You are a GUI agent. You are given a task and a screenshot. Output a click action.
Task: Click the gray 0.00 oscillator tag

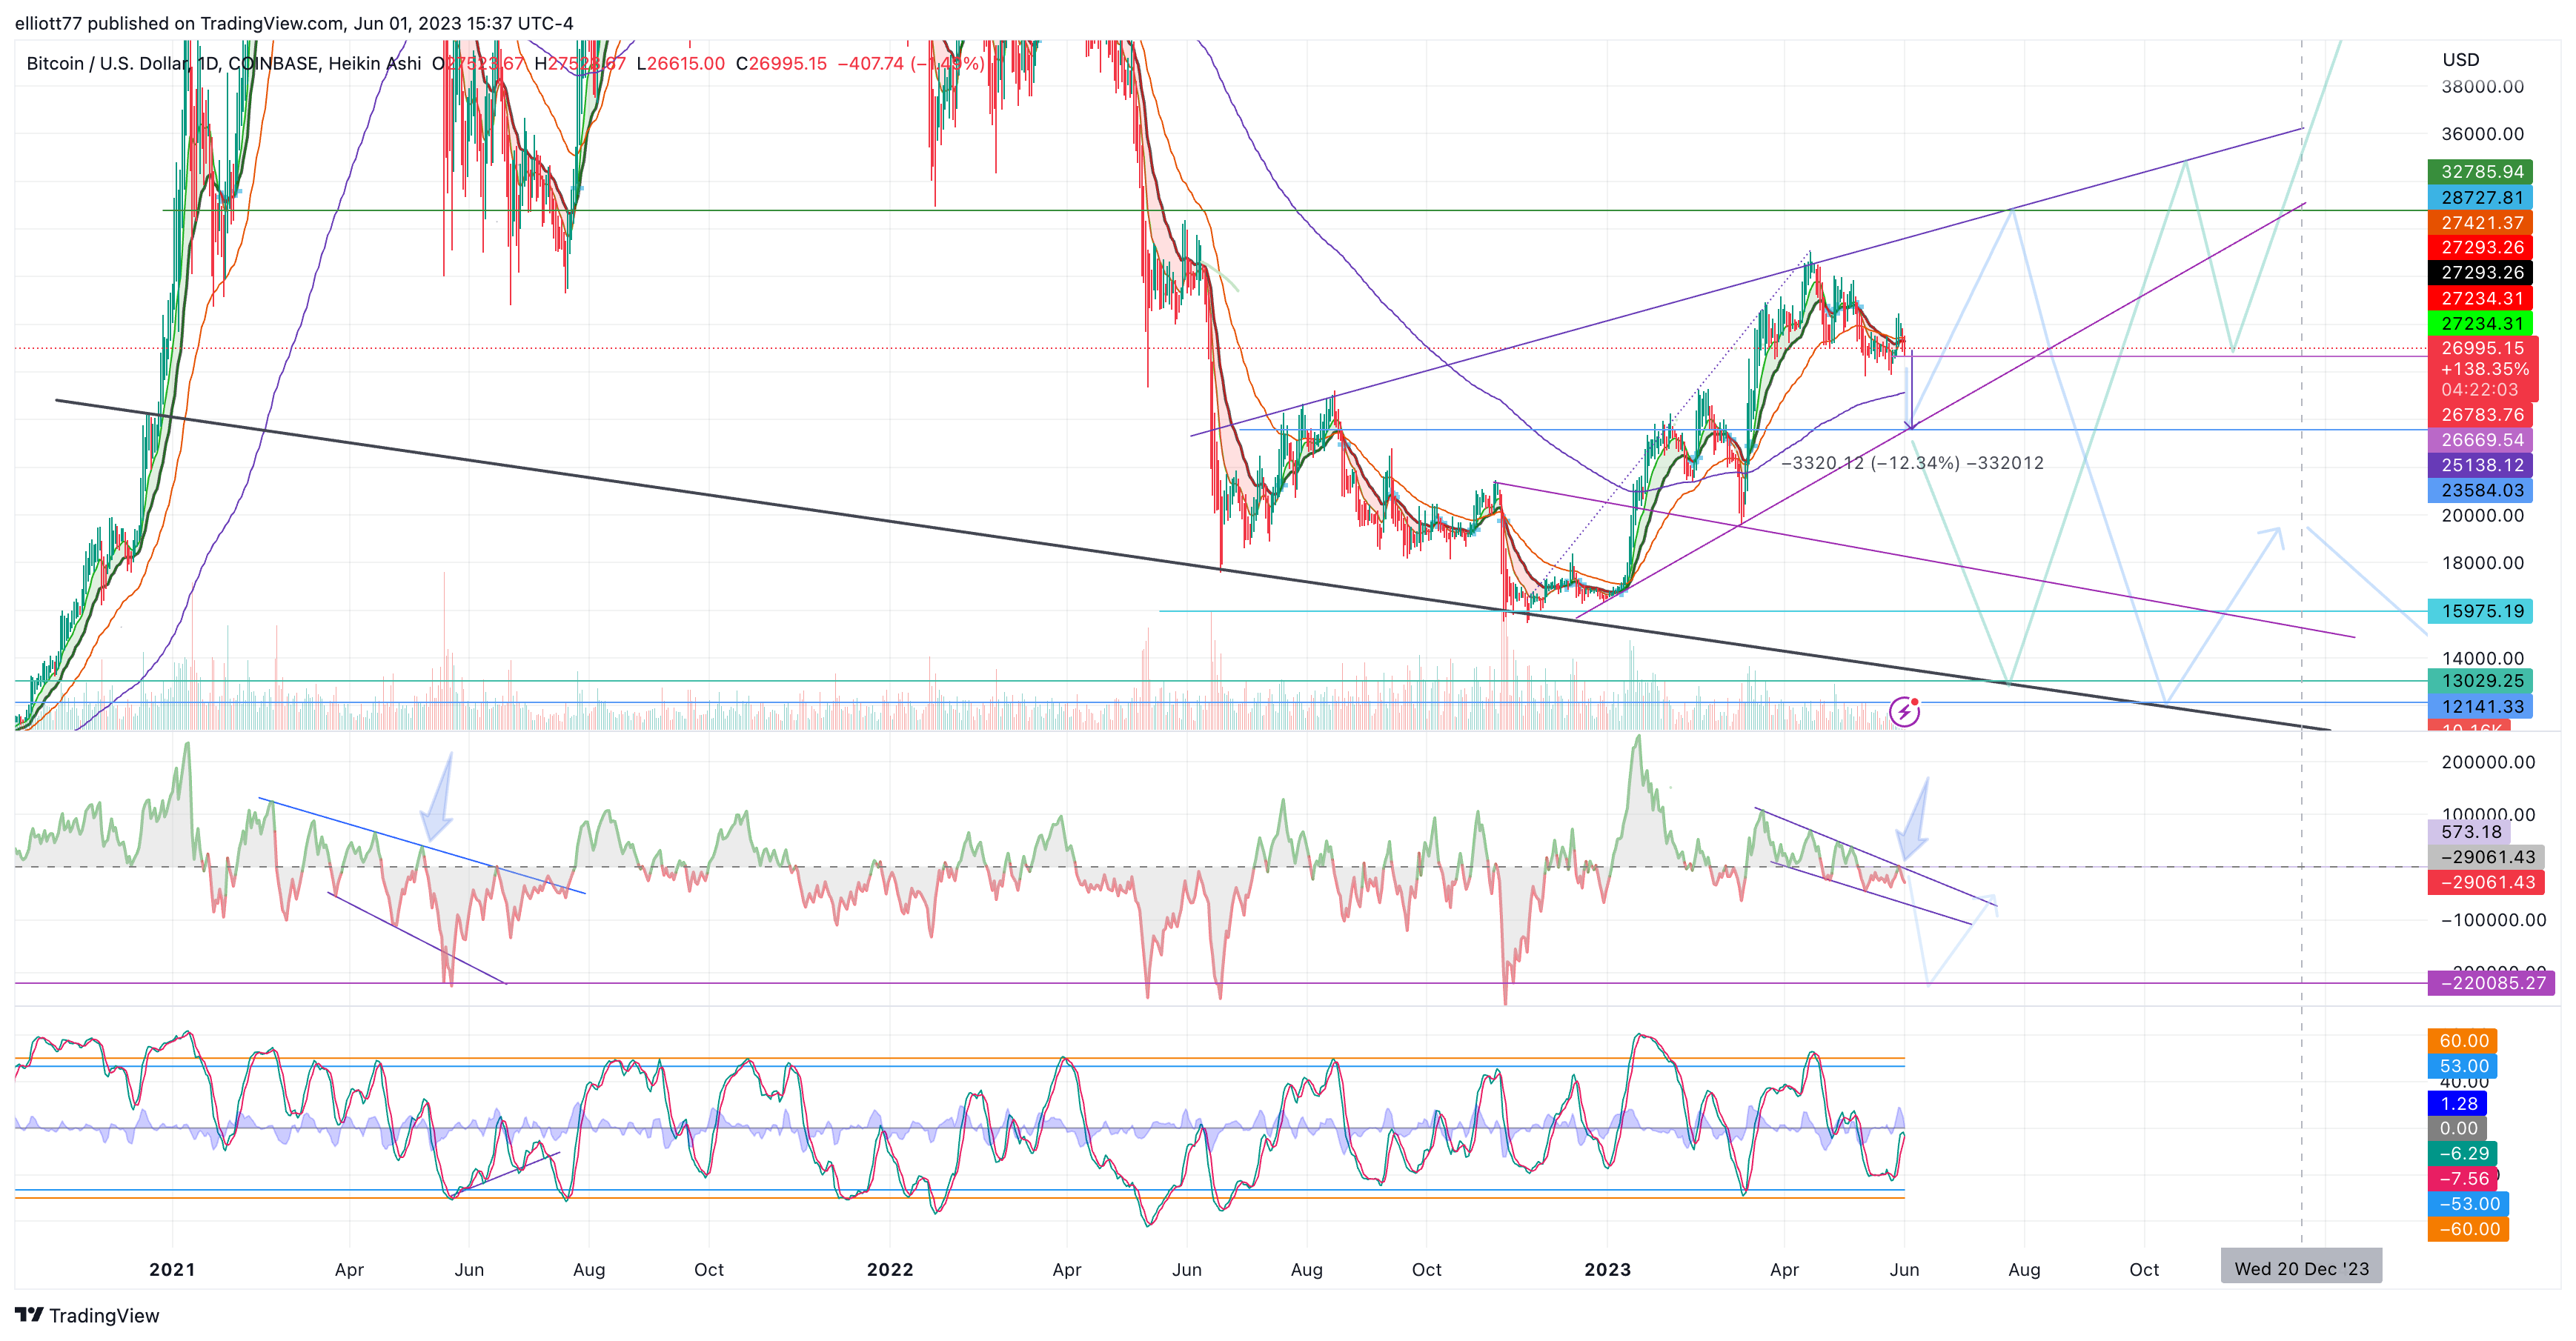tap(2457, 1129)
